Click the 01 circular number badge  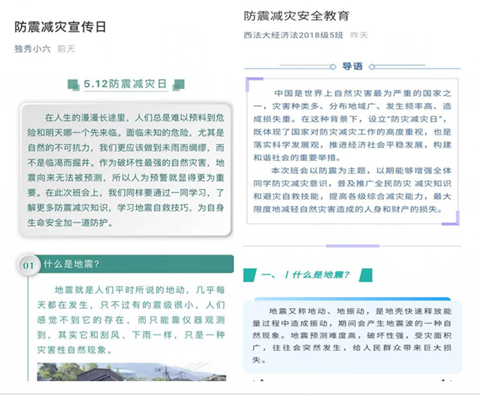click(28, 265)
